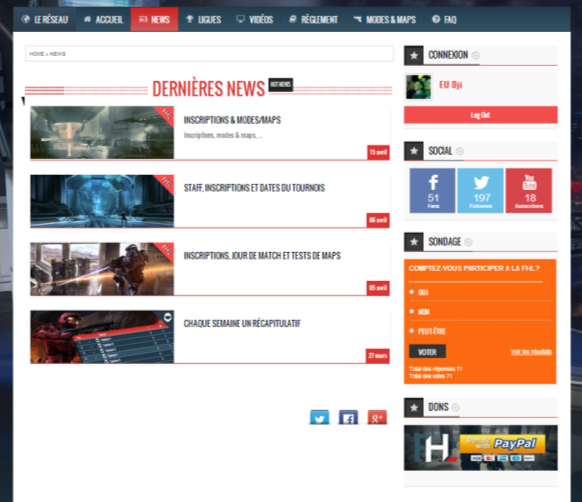Collapse the Social widget toggle

point(460,151)
